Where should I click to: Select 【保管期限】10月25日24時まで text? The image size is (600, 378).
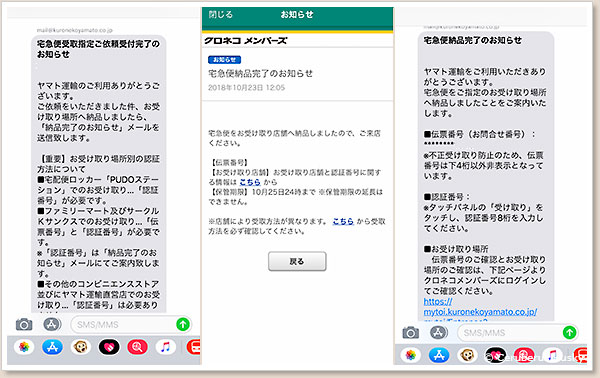(262, 192)
